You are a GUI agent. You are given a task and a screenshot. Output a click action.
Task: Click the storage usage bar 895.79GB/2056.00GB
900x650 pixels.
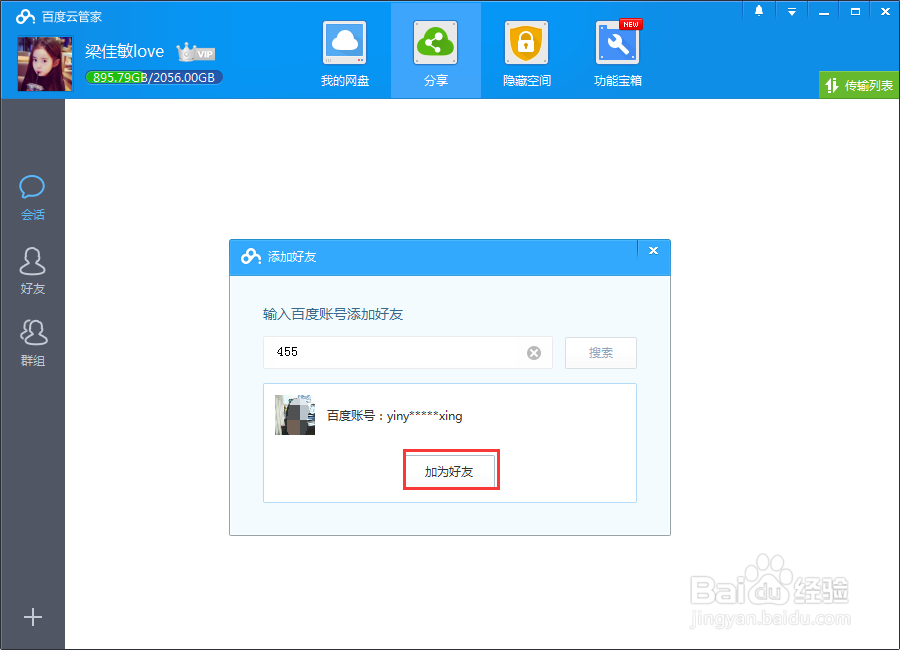point(154,78)
